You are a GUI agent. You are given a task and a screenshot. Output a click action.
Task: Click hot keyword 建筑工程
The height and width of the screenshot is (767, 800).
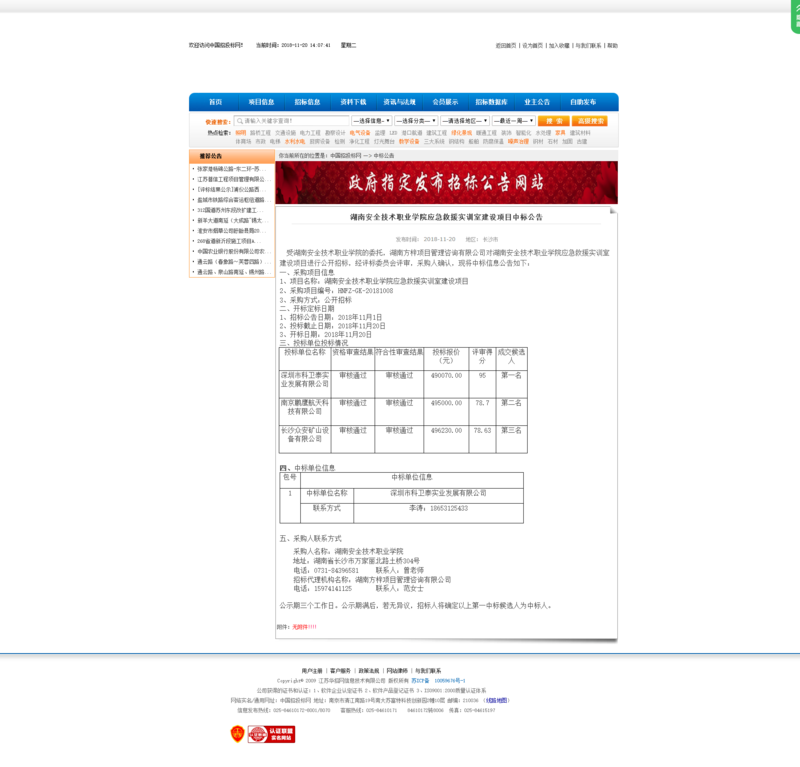(436, 133)
